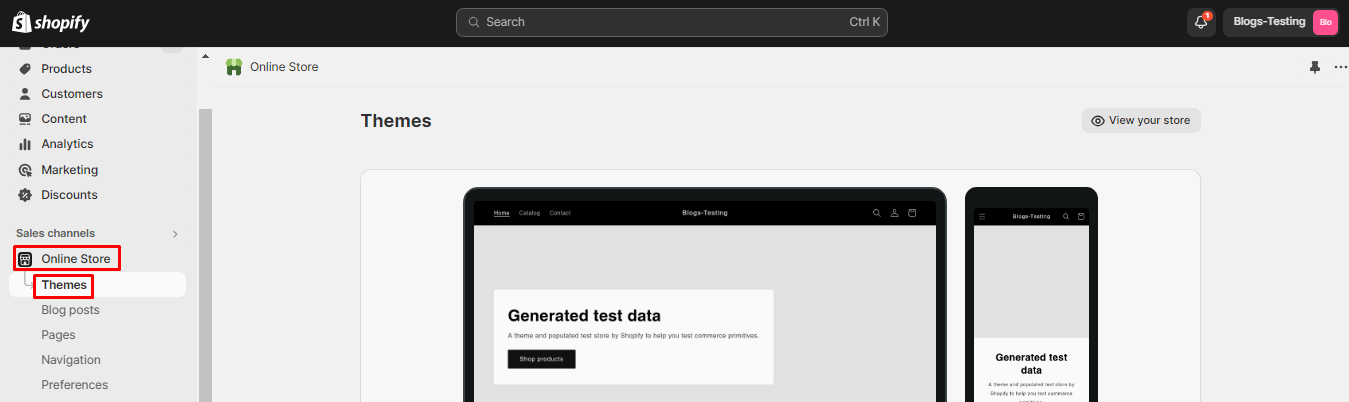This screenshot has width=1349, height=402.
Task: Click the sidebar scroll-up arrow
Action: pyautogui.click(x=205, y=56)
